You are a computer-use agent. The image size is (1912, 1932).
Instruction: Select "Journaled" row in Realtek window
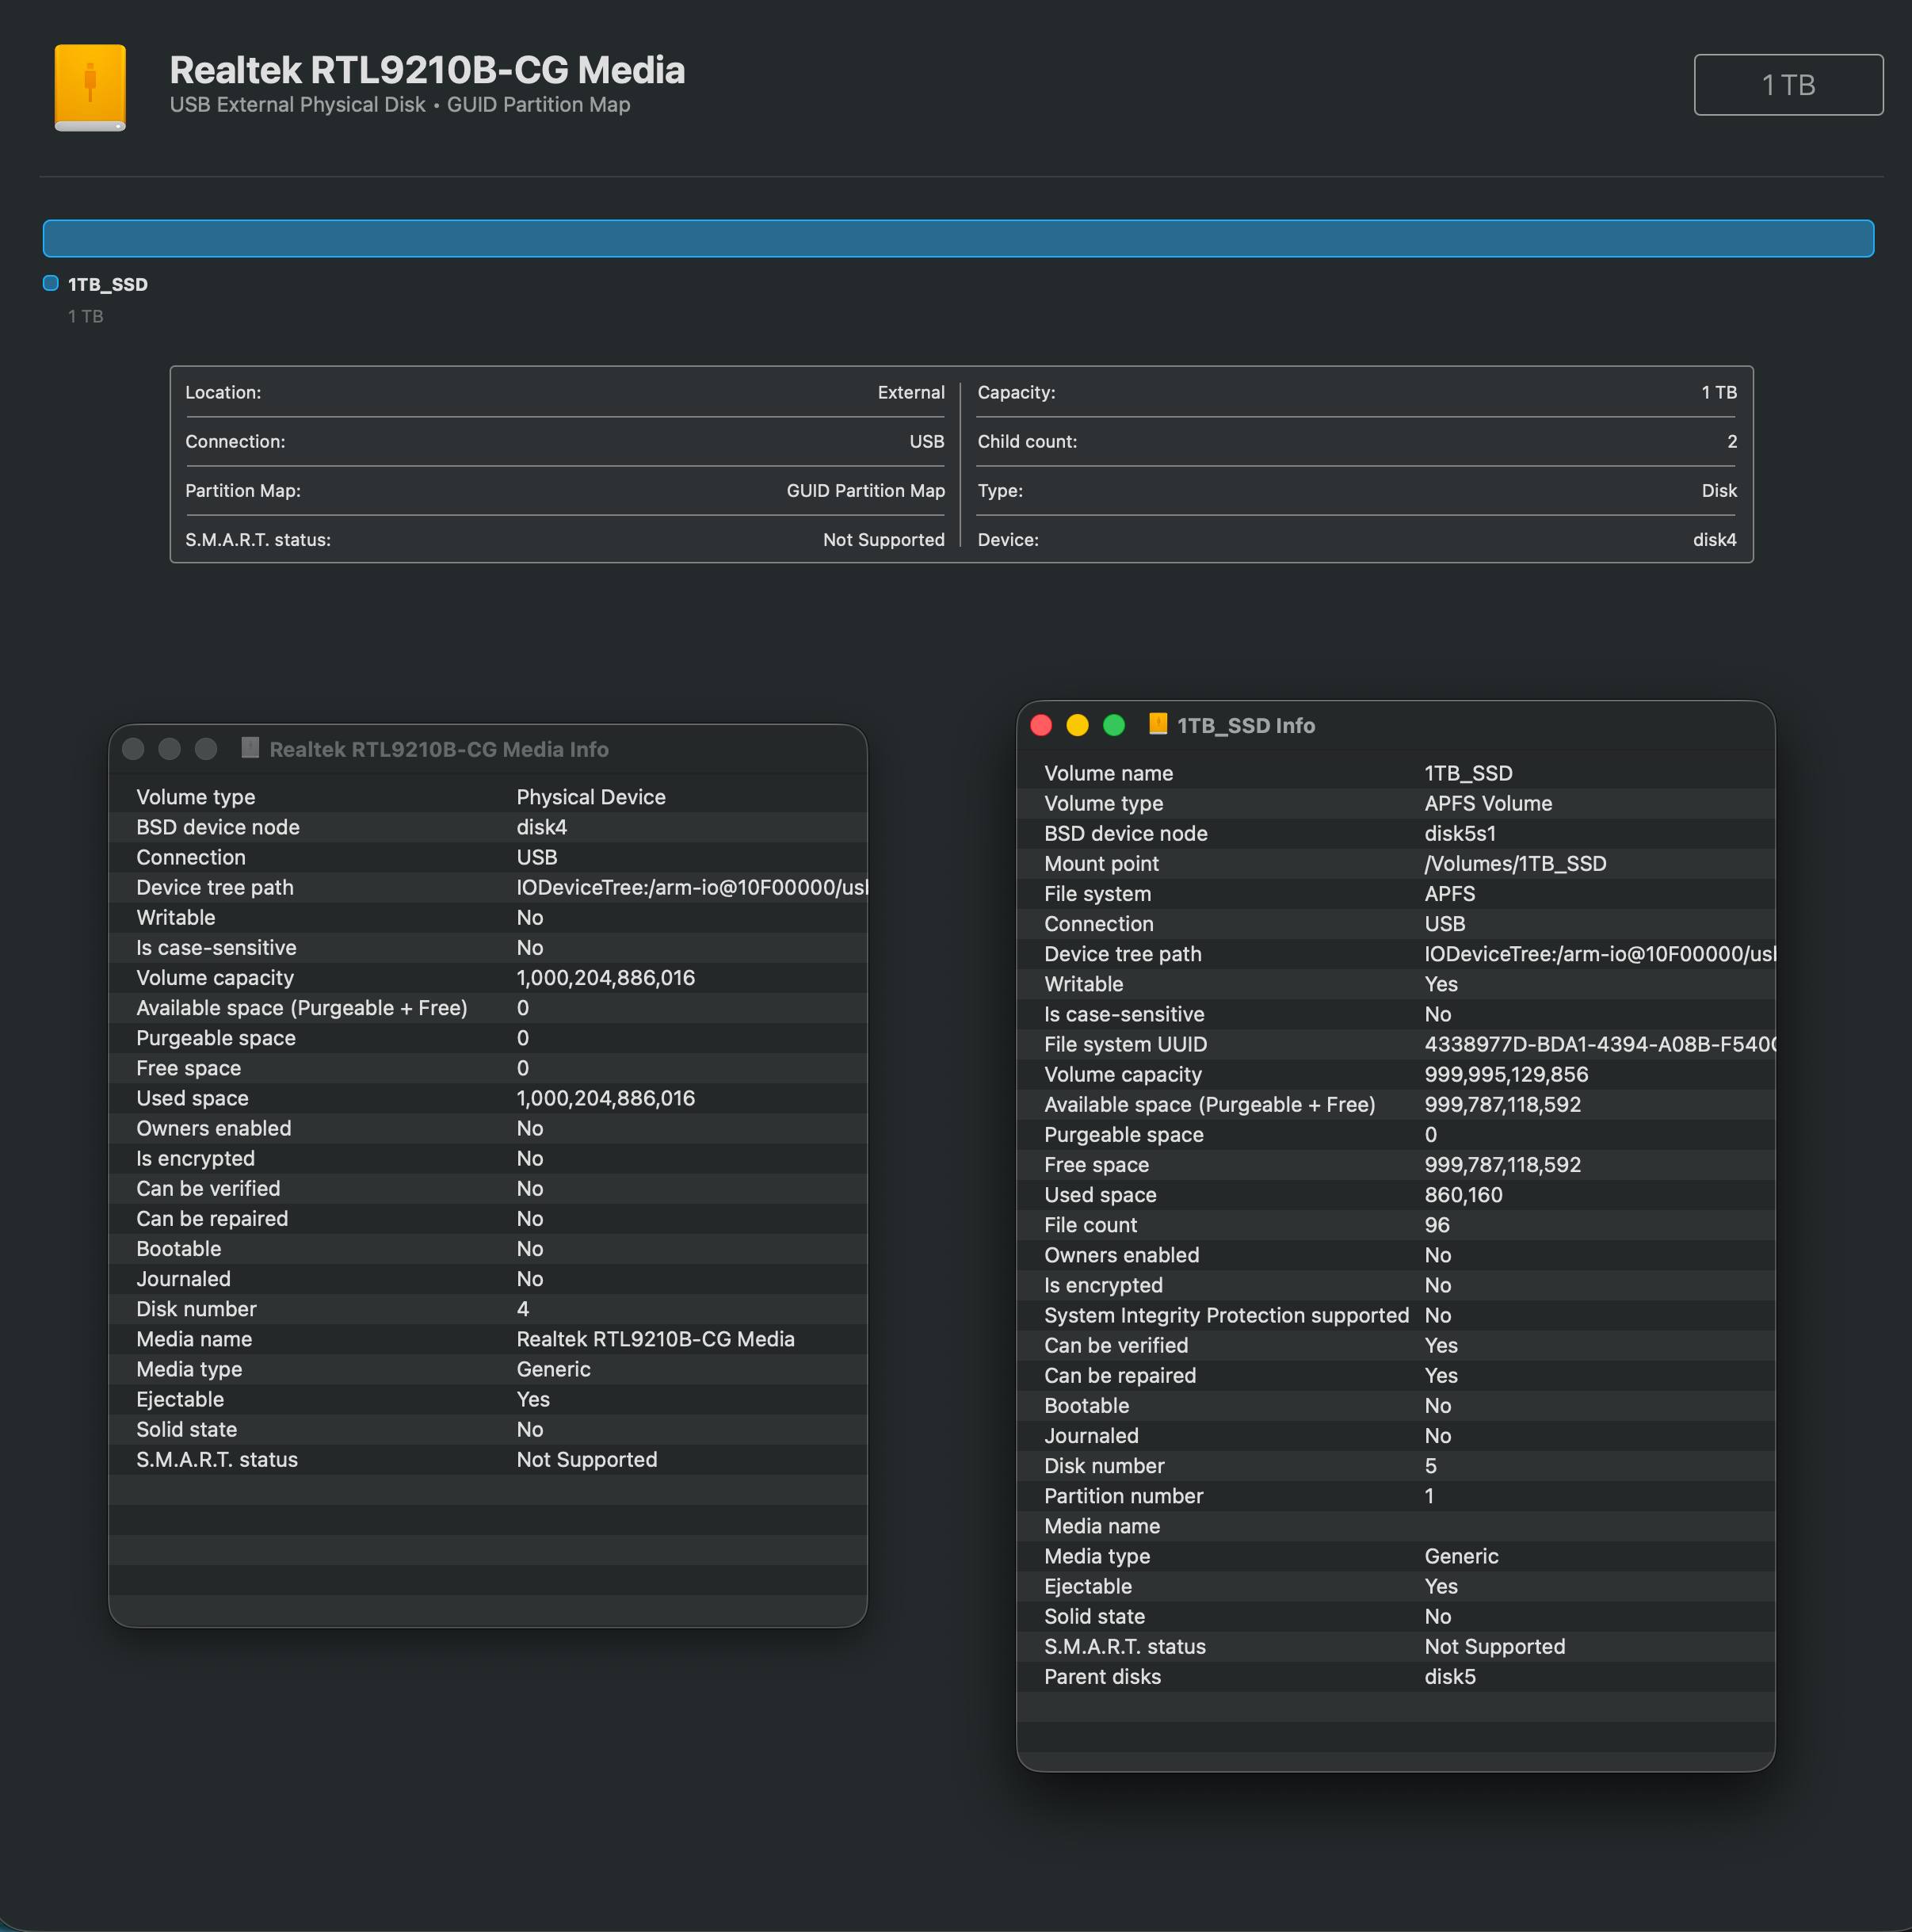point(487,1279)
